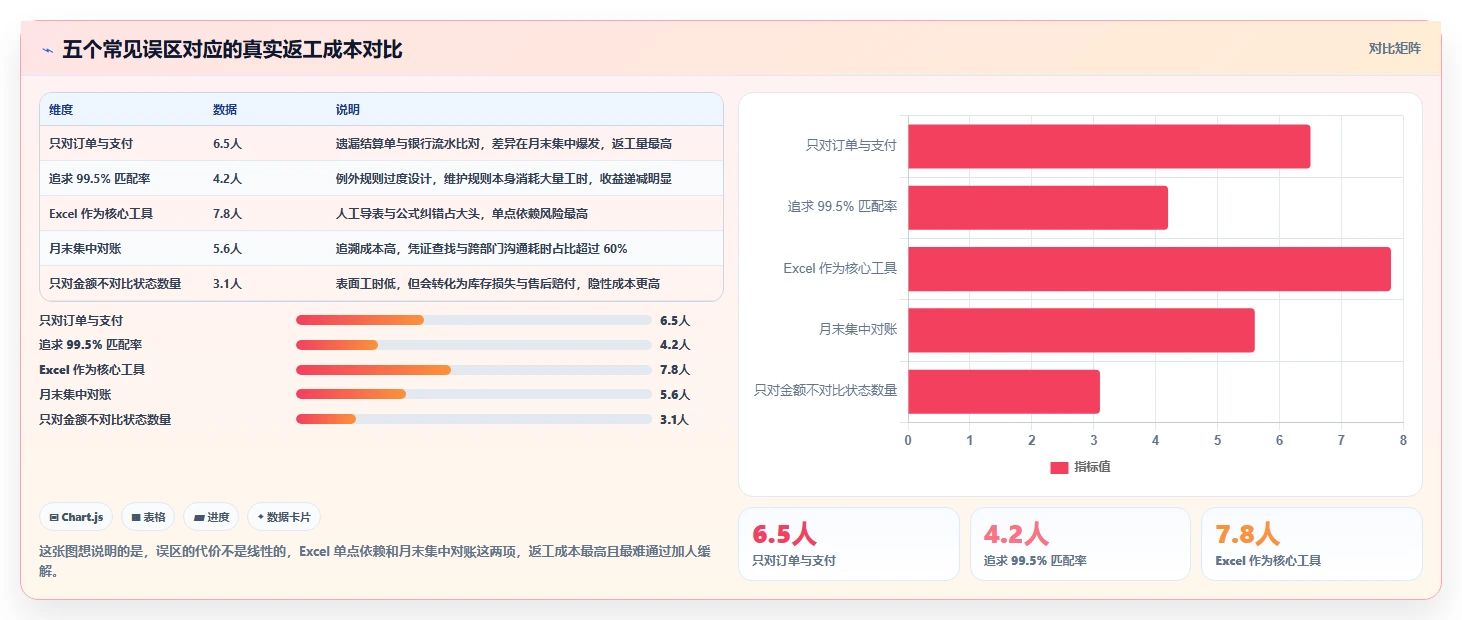The image size is (1462, 620).
Task: Click the chart bar for 只对金额不对比状态数量
Action: point(1004,392)
